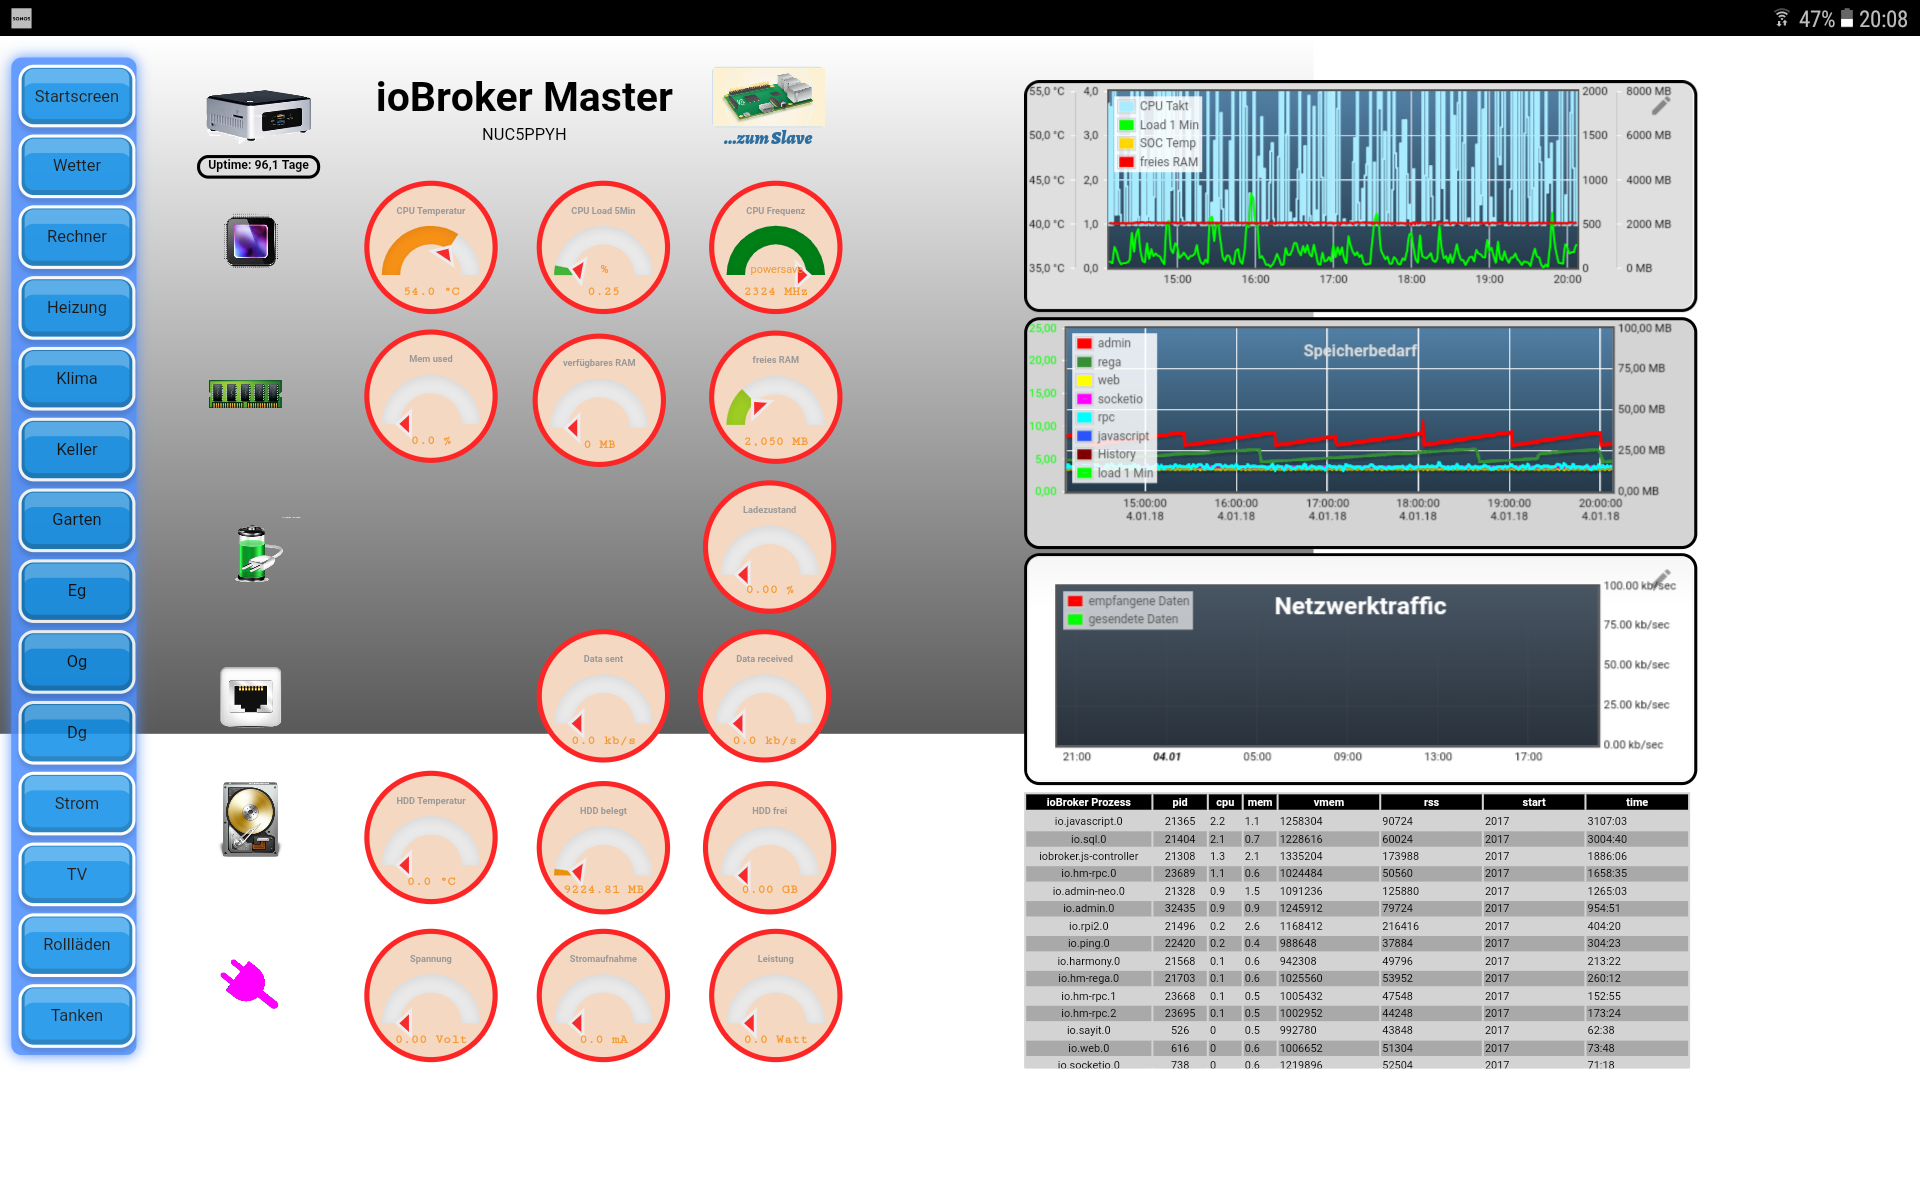The height and width of the screenshot is (1200, 1920).
Task: Click the verfügbares RAM gauge
Action: tap(599, 400)
